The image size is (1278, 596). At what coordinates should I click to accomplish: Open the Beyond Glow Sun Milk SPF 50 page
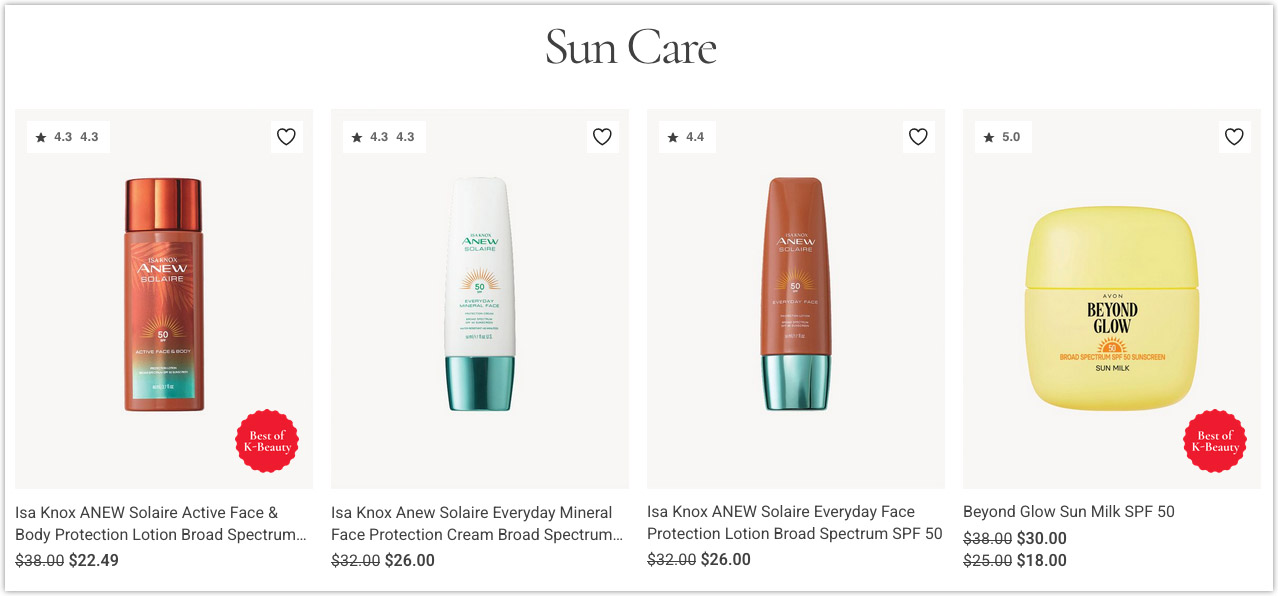coord(1069,511)
